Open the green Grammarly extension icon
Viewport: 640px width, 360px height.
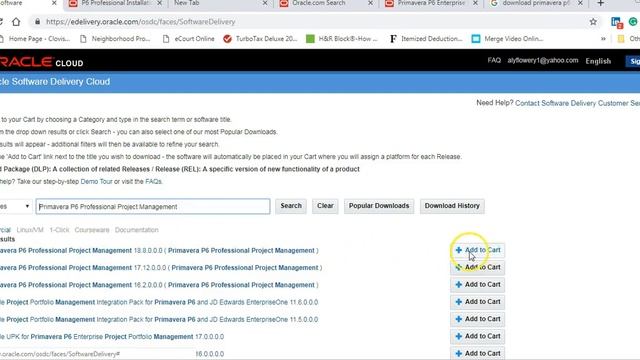point(633,22)
